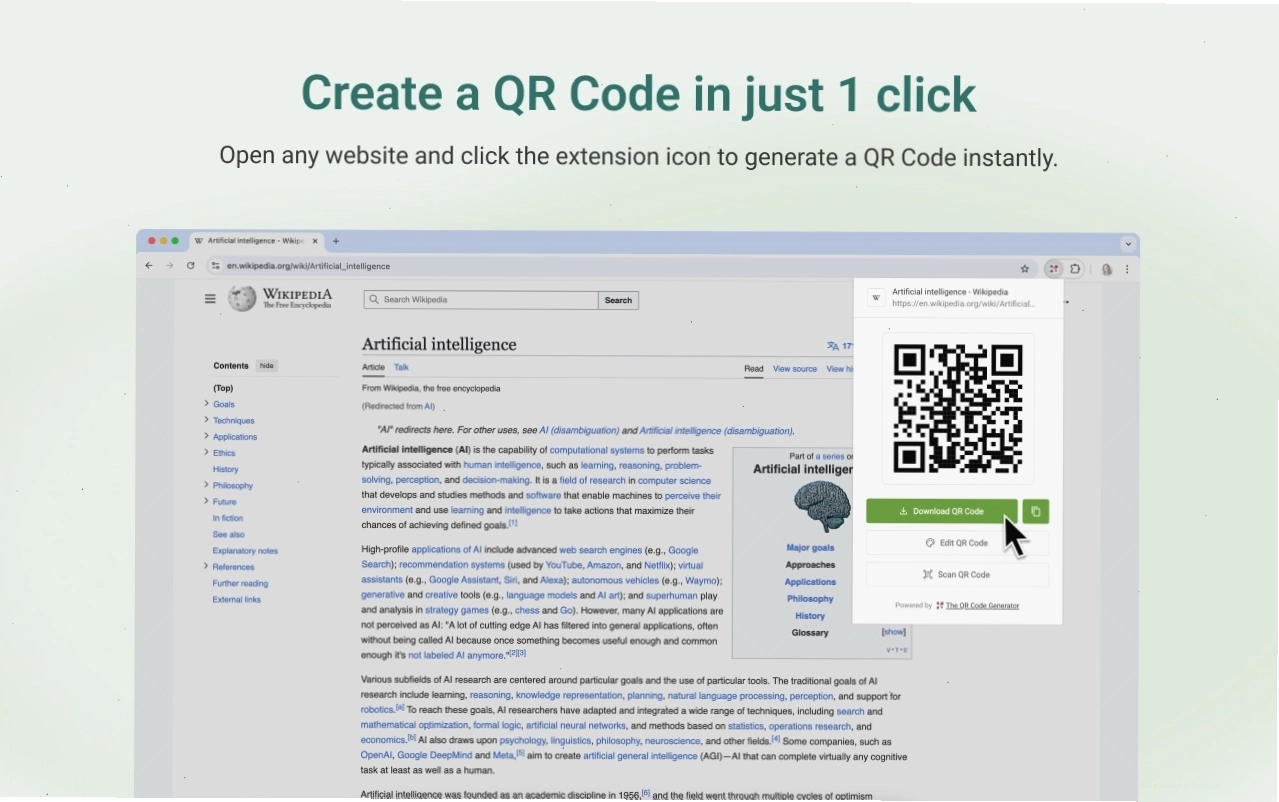Open the Extensions puzzle-piece menu
The width and height of the screenshot is (1279, 802).
pyautogui.click(x=1075, y=269)
